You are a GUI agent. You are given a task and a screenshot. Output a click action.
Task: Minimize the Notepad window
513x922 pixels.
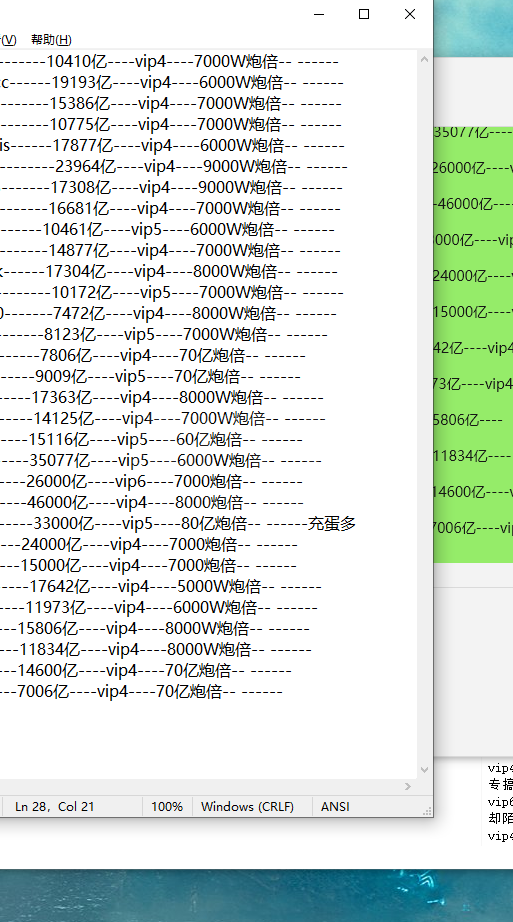coord(319,14)
